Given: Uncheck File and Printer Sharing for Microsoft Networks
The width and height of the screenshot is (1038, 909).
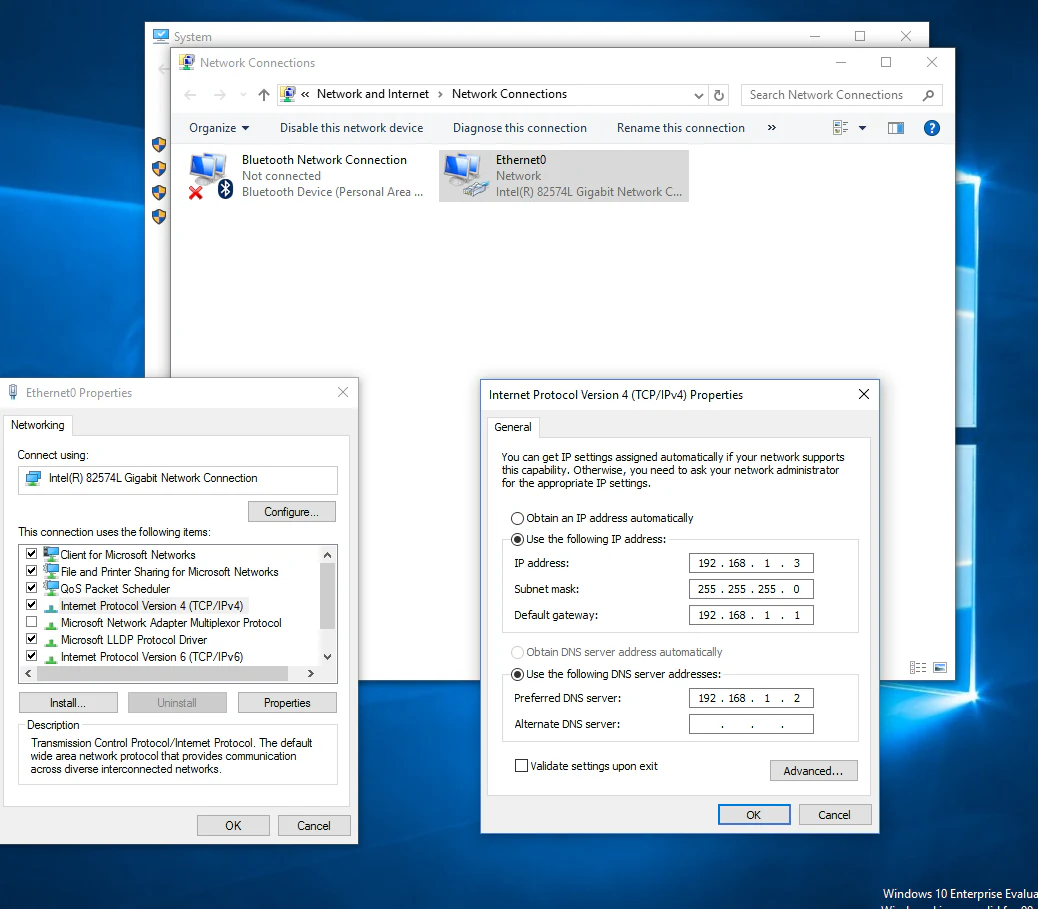Looking at the screenshot, I should (31, 570).
